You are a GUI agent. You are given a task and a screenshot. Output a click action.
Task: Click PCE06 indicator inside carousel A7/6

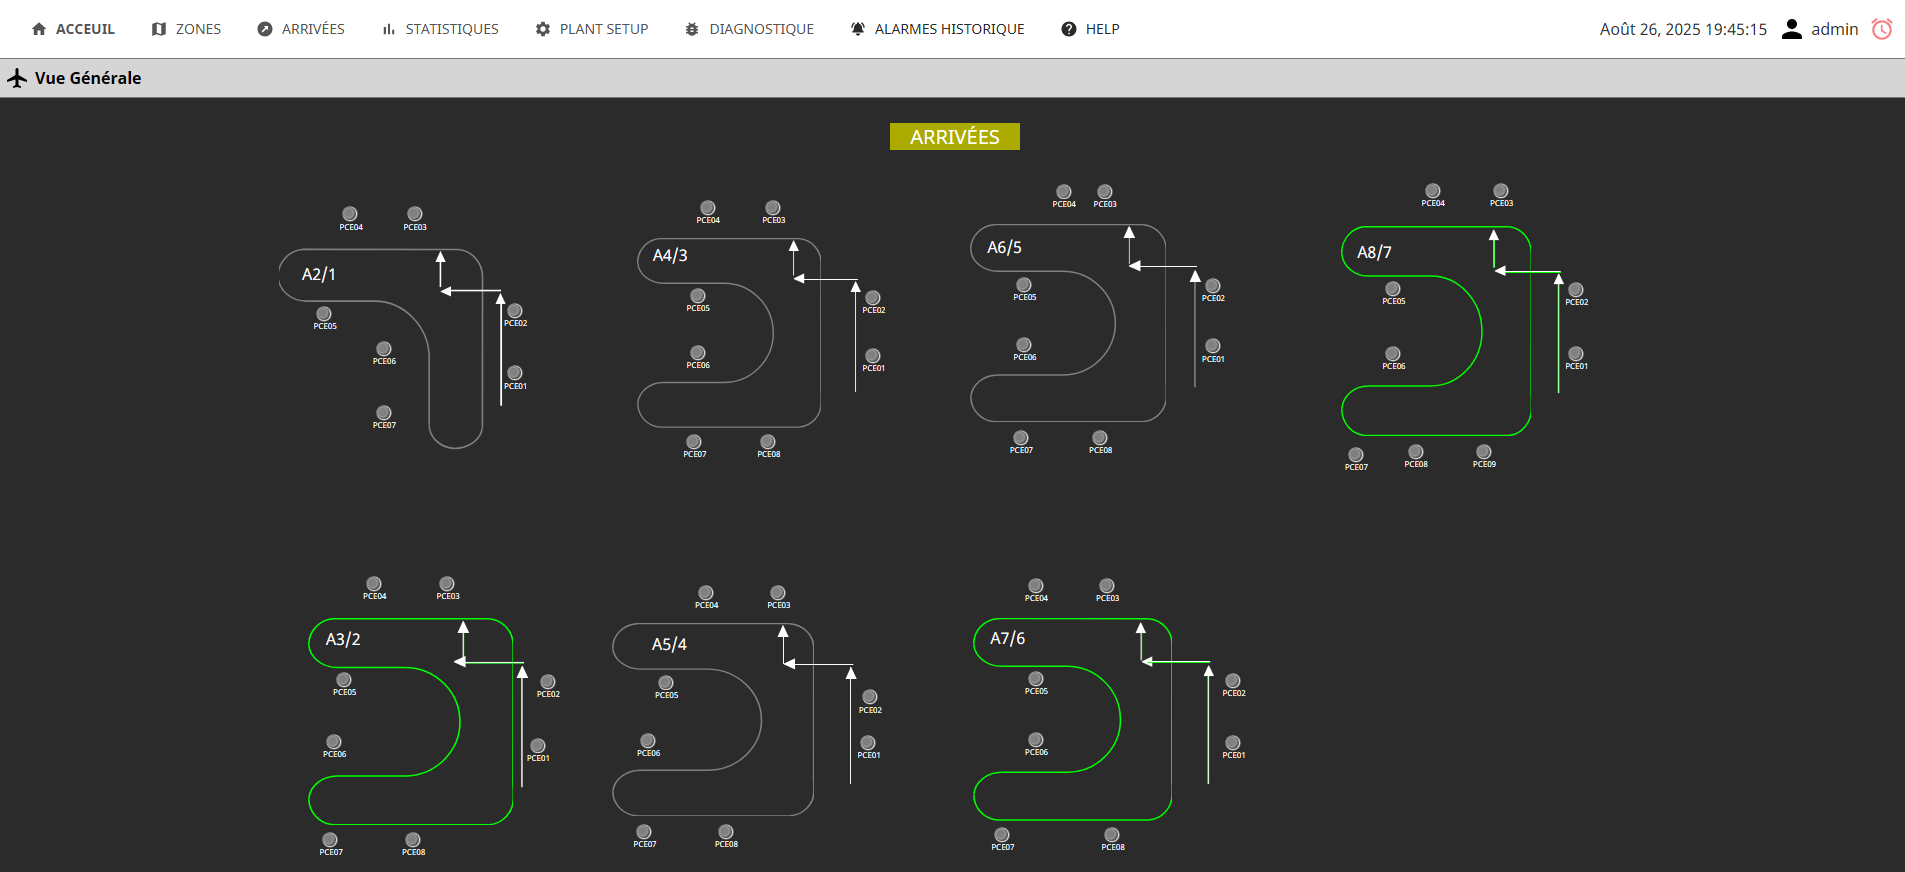[x=1036, y=741]
